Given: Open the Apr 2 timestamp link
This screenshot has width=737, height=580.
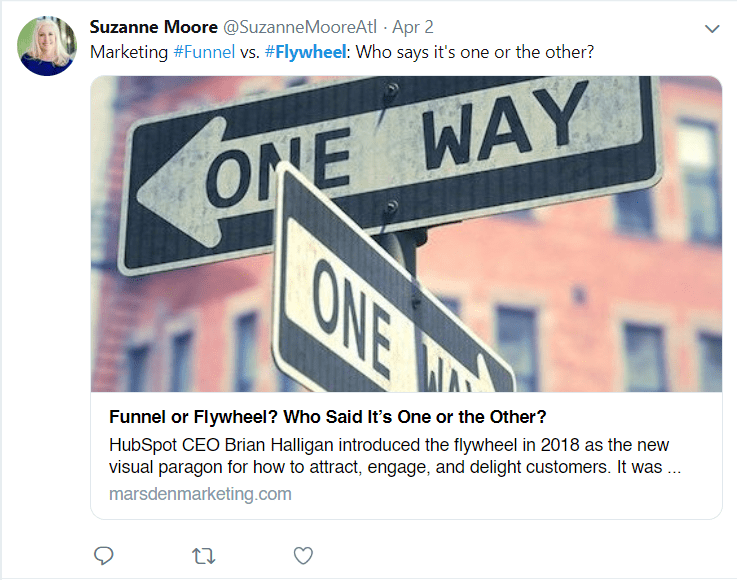Looking at the screenshot, I should tap(414, 27).
